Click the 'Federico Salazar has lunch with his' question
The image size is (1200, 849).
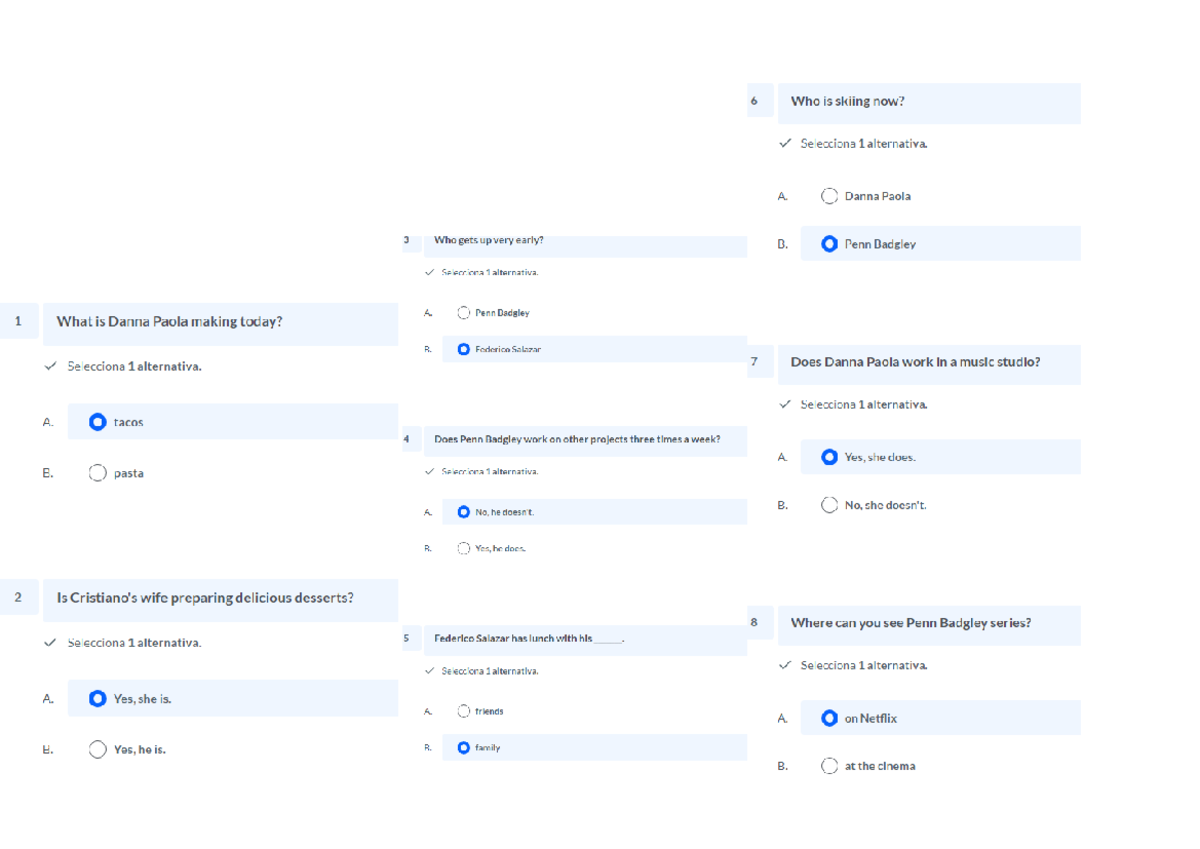[x=530, y=638]
